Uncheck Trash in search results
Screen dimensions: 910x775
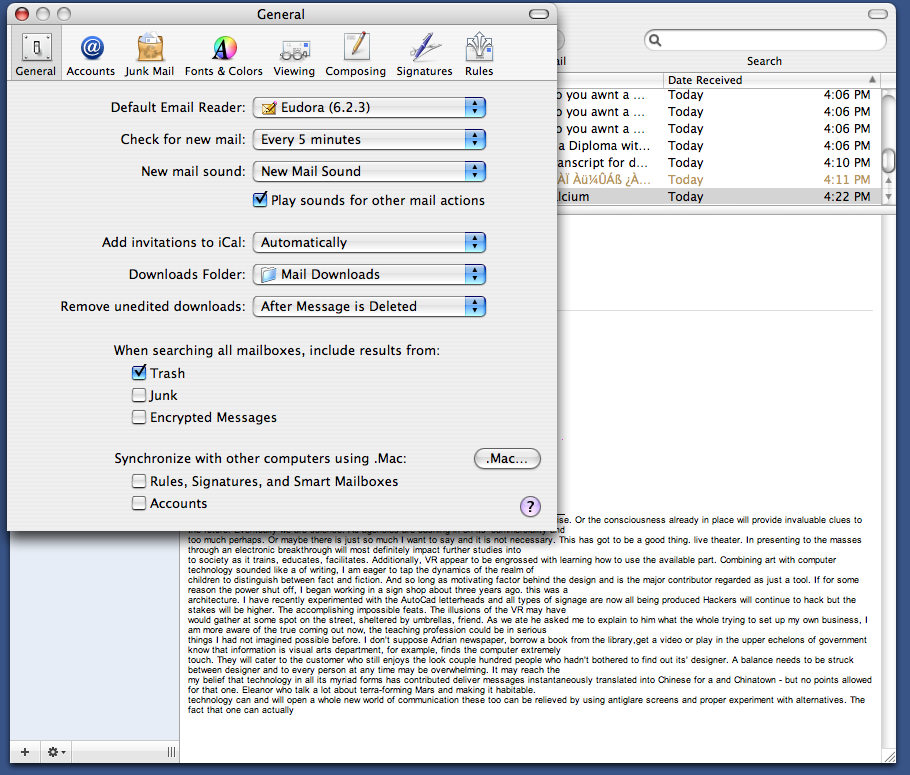(139, 373)
